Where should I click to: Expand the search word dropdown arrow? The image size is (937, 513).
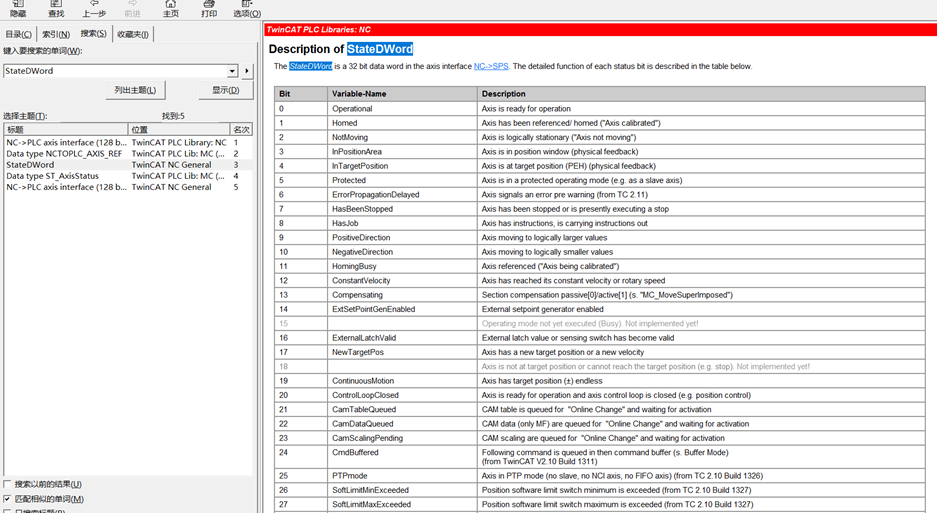tap(232, 71)
